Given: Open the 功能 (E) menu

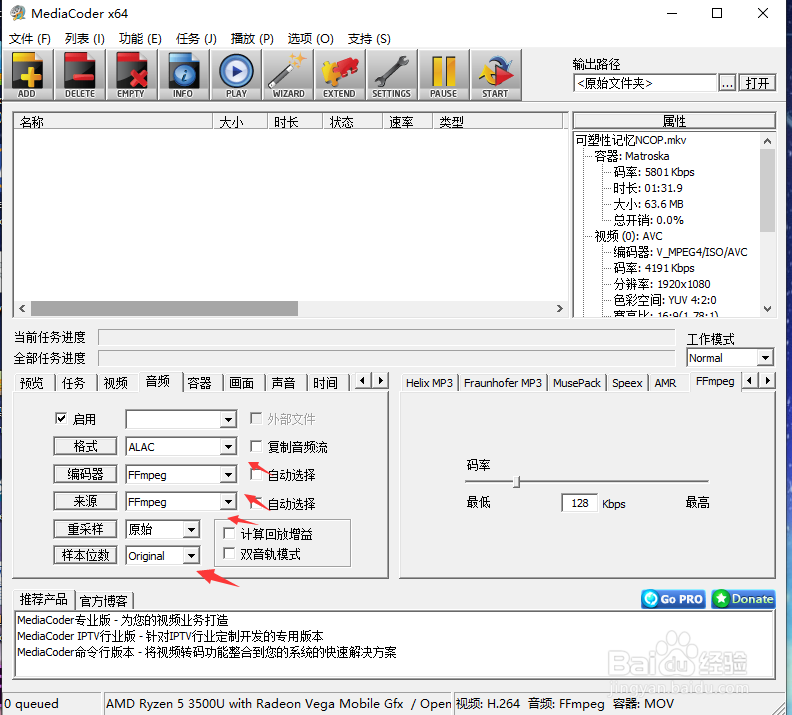Looking at the screenshot, I should (140, 39).
